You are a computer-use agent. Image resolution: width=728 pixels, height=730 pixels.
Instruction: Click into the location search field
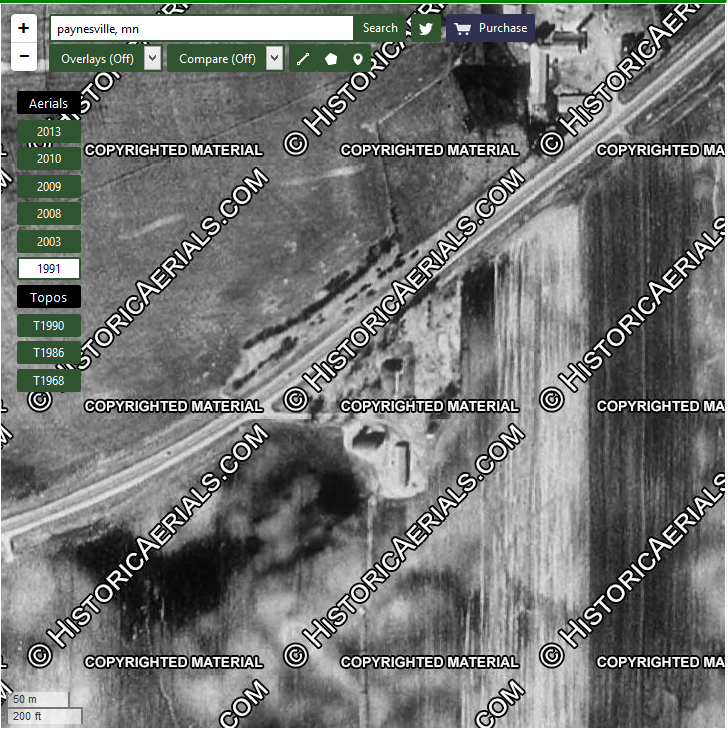200,29
